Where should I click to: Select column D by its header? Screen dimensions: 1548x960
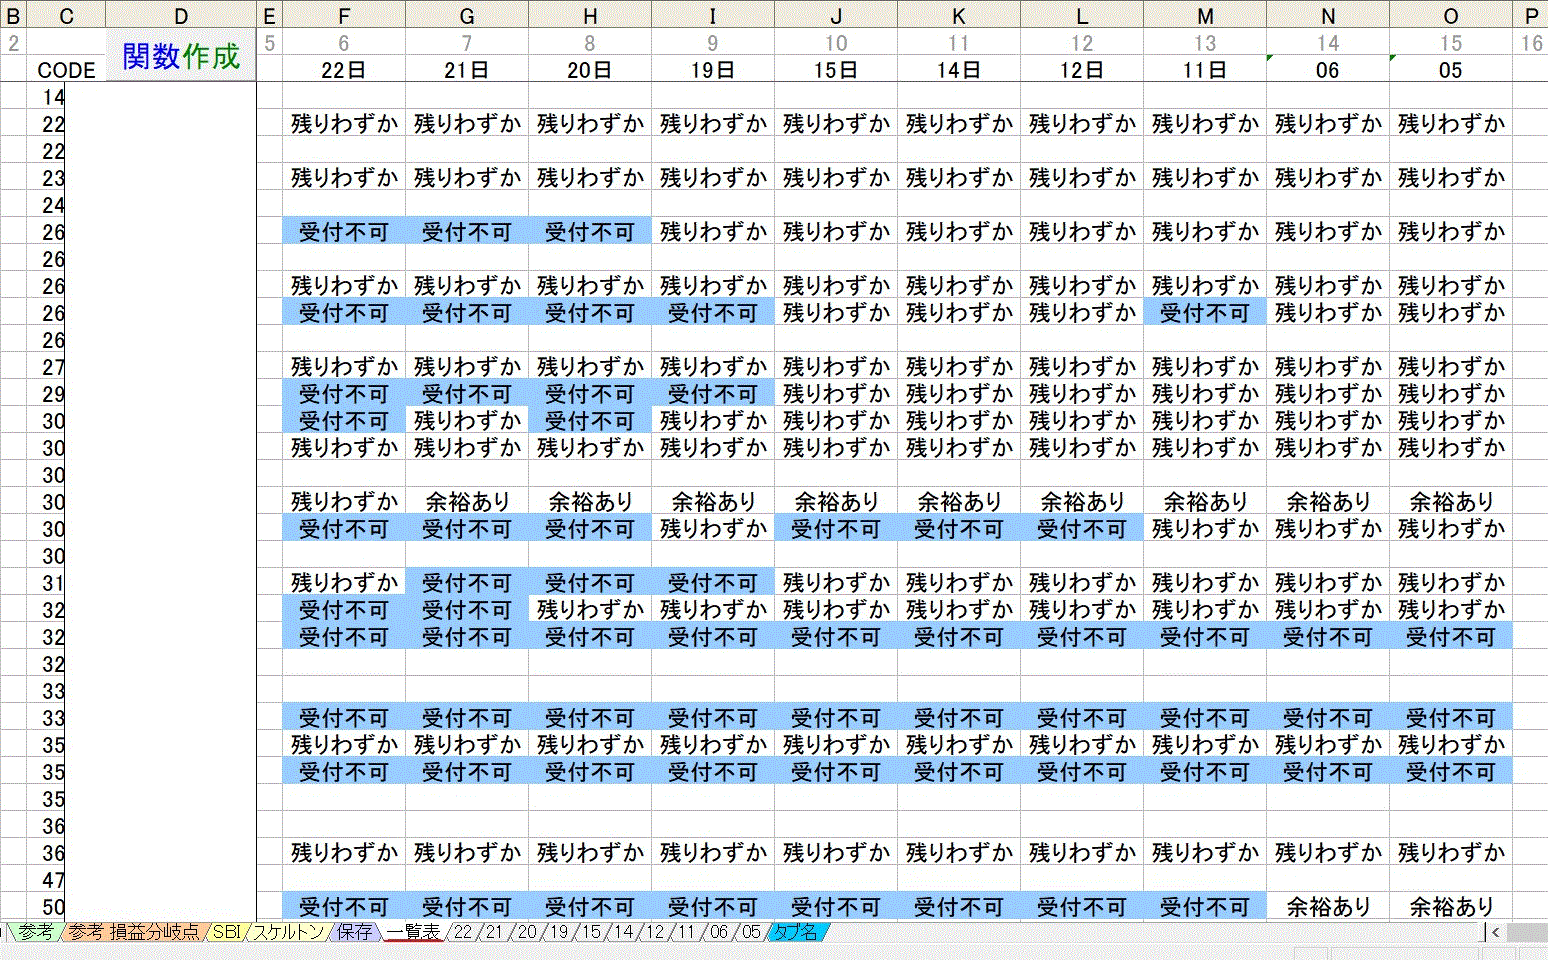[181, 15]
